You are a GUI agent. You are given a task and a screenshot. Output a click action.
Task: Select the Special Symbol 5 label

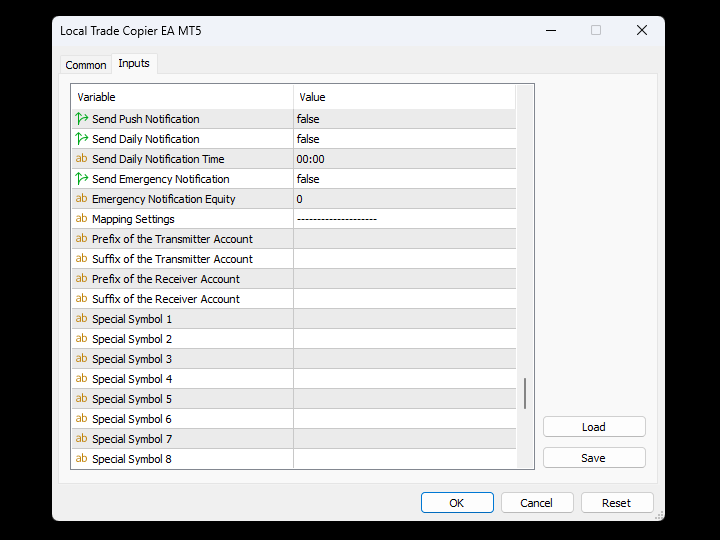pos(132,399)
